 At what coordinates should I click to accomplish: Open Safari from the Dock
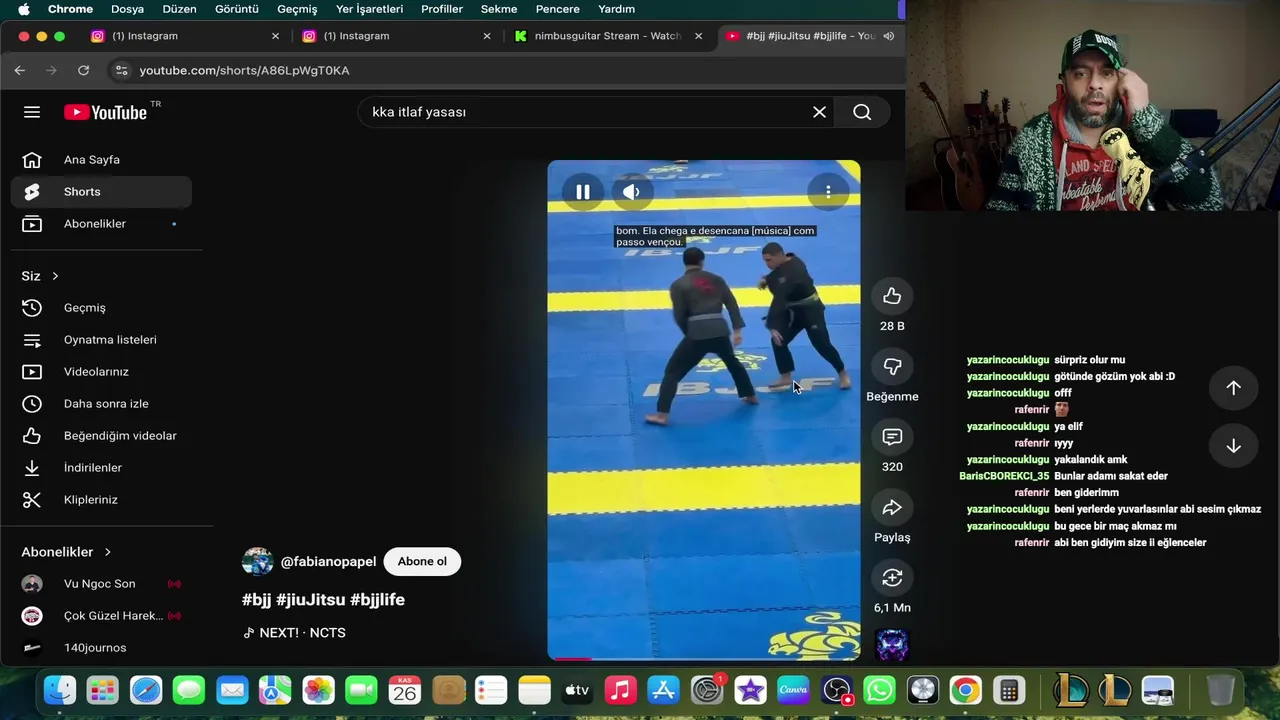(x=146, y=690)
